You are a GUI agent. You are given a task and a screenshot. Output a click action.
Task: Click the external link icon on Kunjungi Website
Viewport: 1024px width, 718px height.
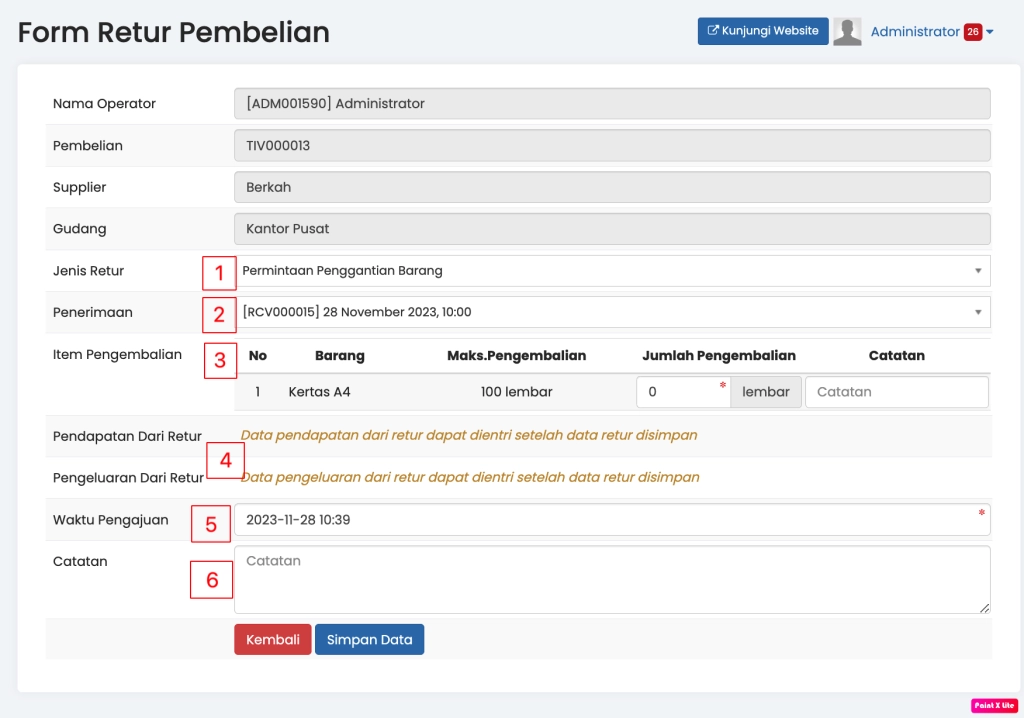coord(713,31)
